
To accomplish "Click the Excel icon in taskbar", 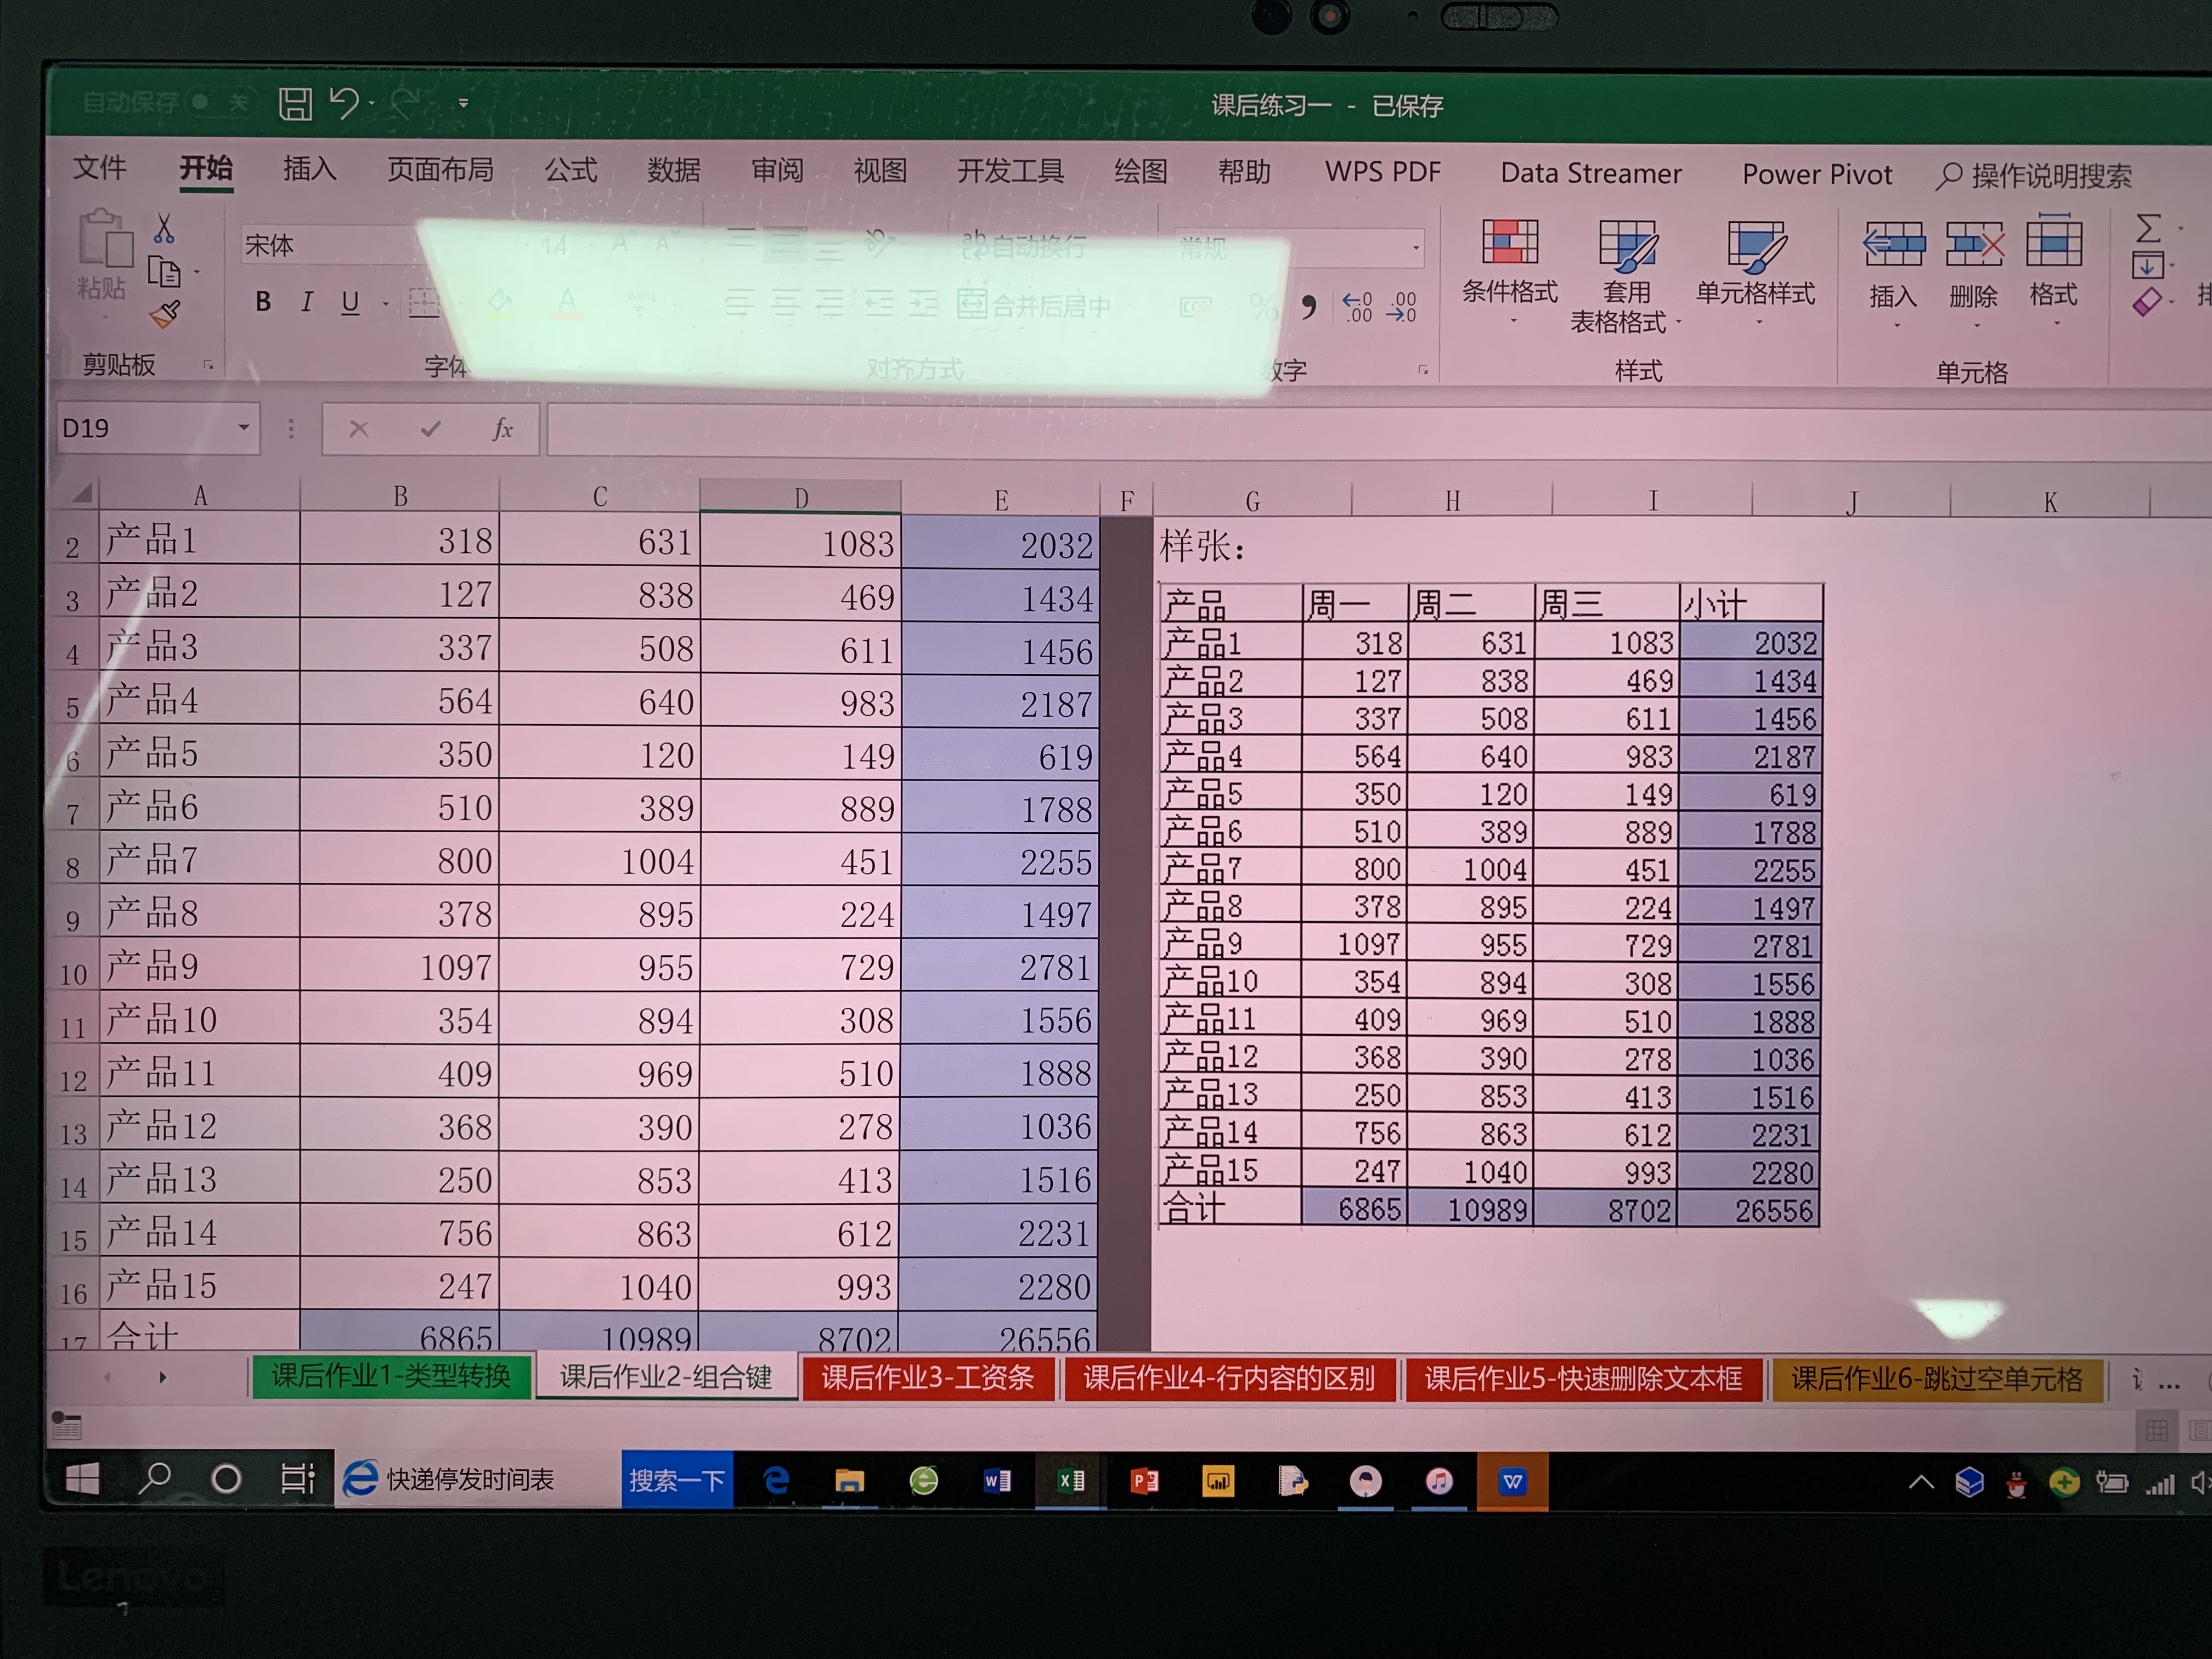I will (x=1070, y=1481).
